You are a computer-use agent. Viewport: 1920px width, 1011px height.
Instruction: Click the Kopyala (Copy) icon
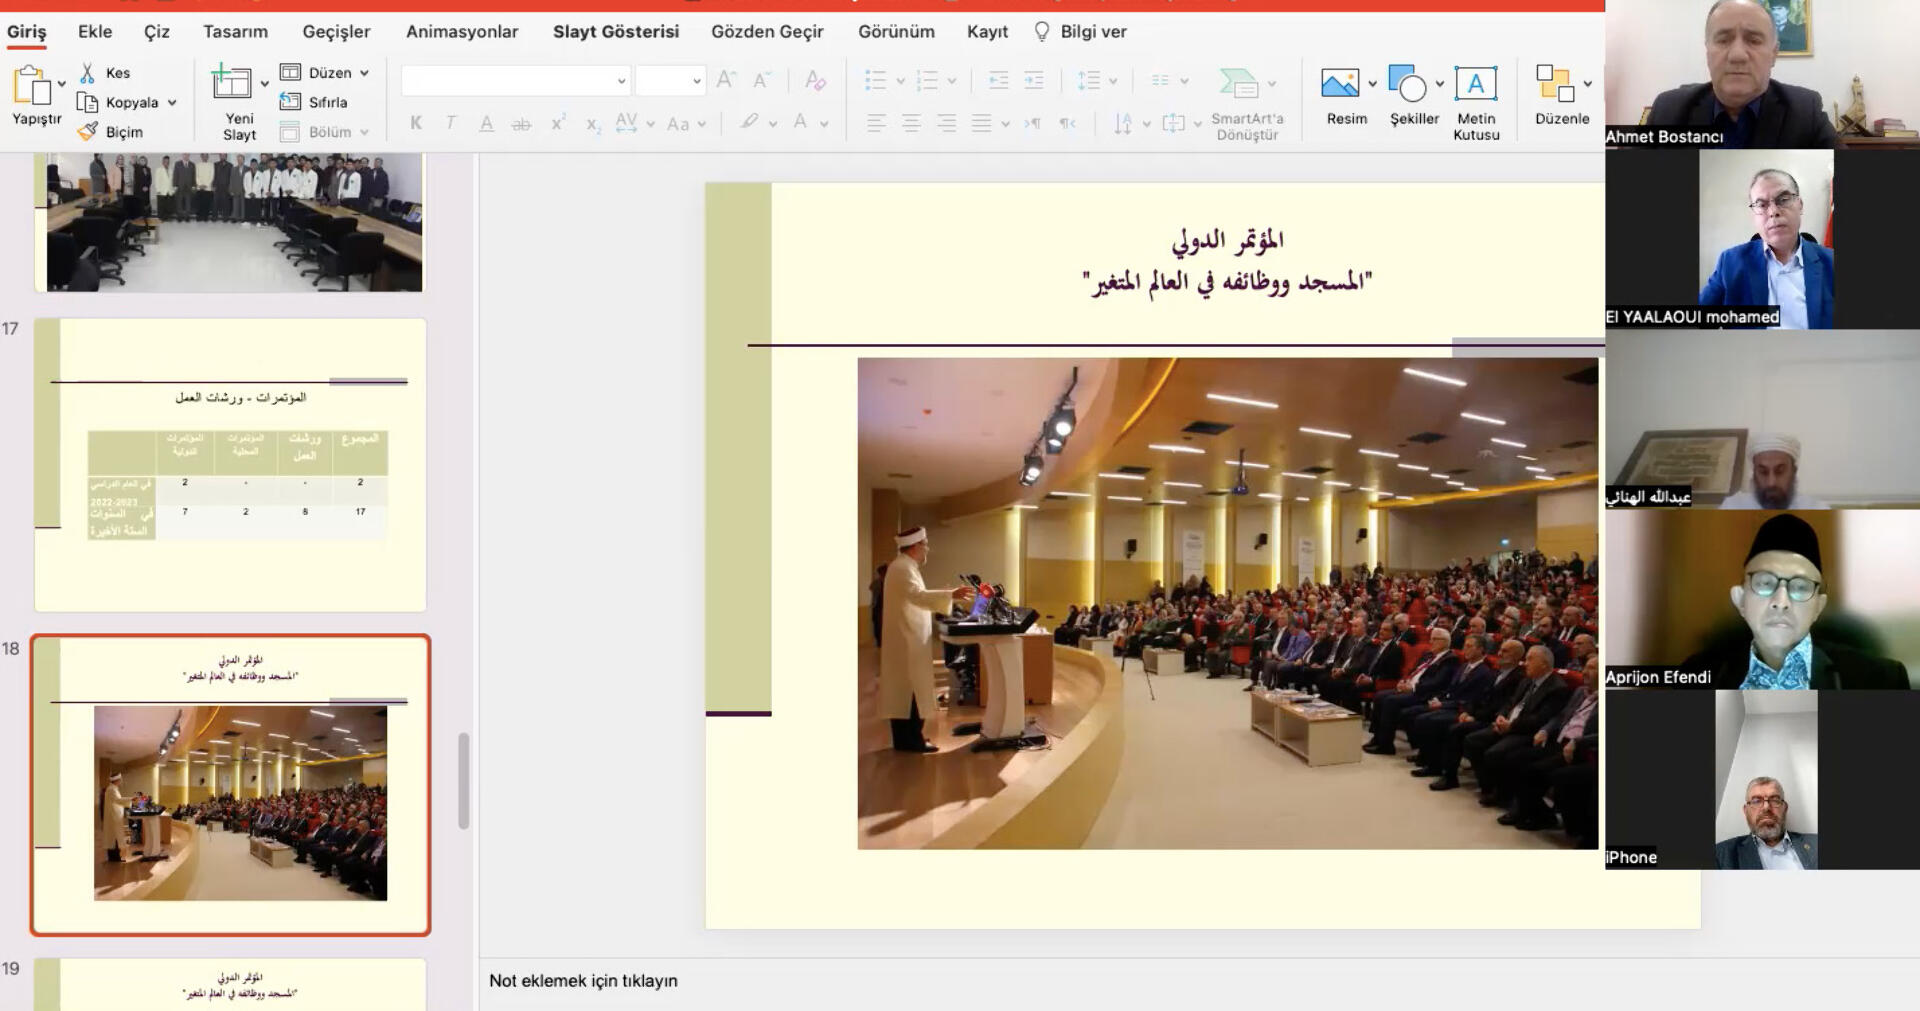pos(88,102)
